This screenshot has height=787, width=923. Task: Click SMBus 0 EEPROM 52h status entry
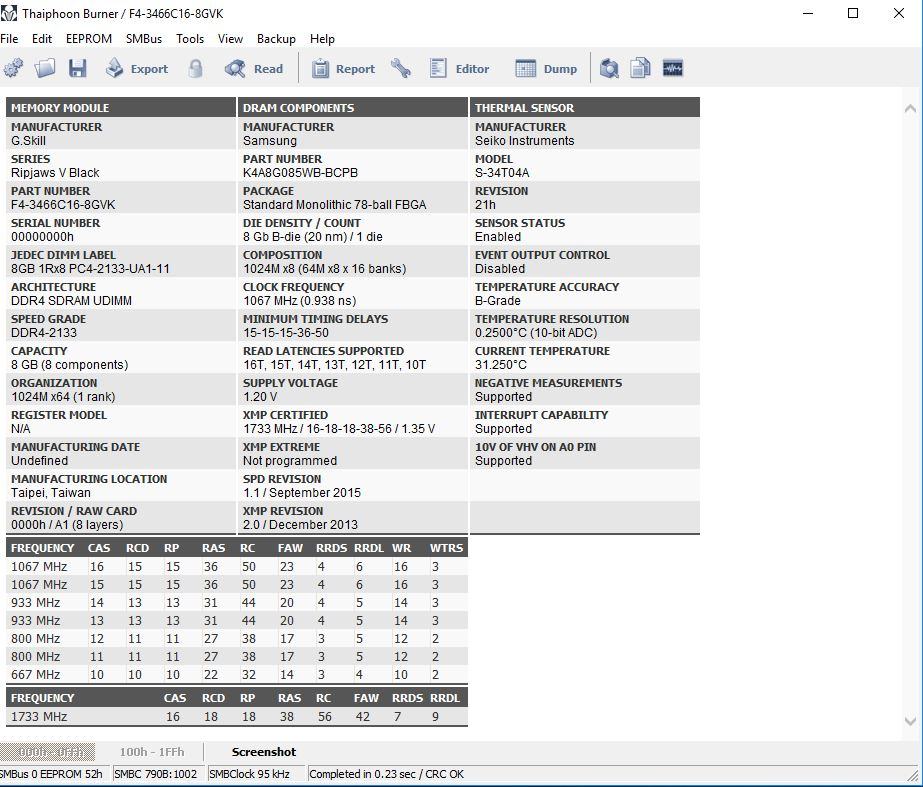tap(52, 774)
